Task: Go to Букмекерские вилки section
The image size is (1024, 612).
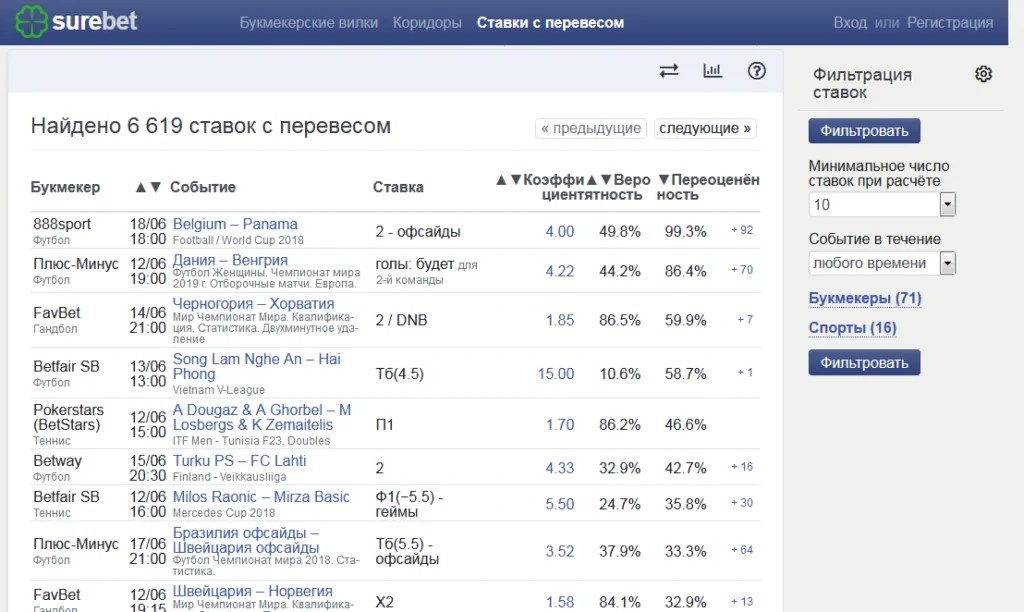Action: click(308, 23)
